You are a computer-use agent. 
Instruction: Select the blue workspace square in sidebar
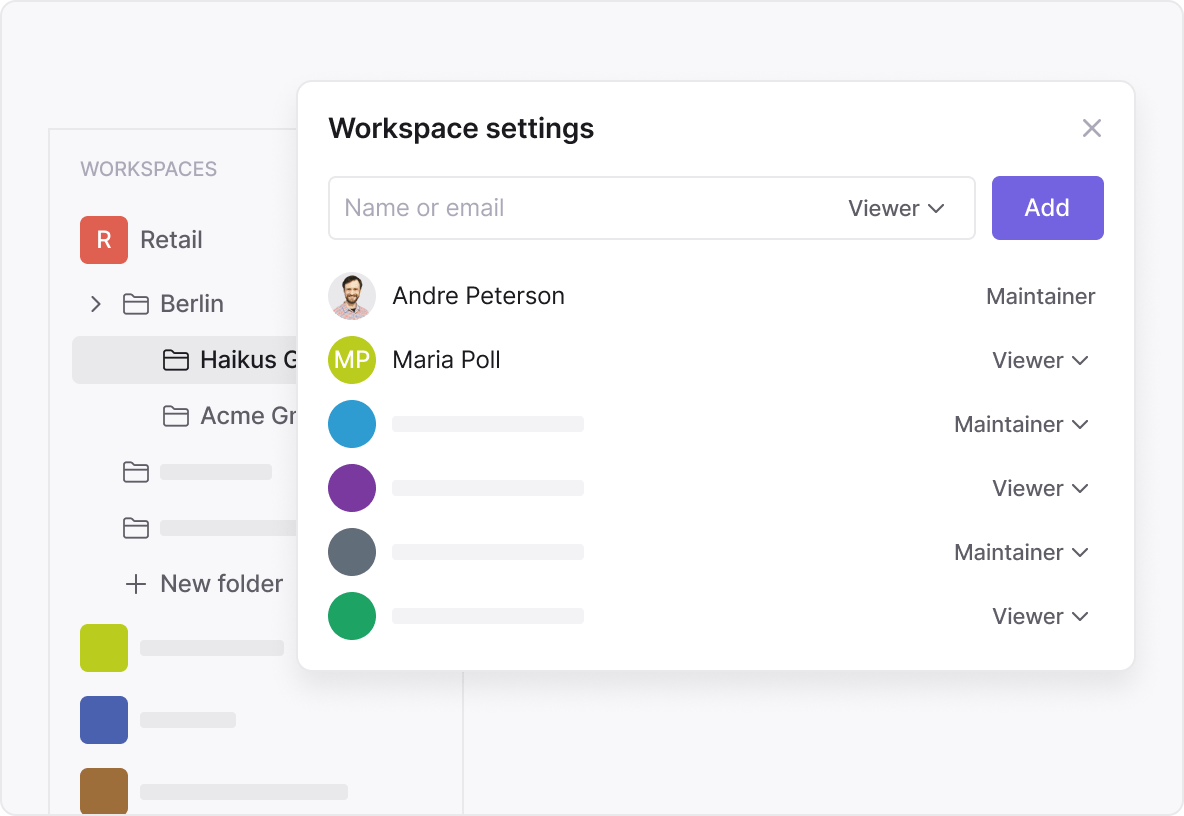point(104,720)
